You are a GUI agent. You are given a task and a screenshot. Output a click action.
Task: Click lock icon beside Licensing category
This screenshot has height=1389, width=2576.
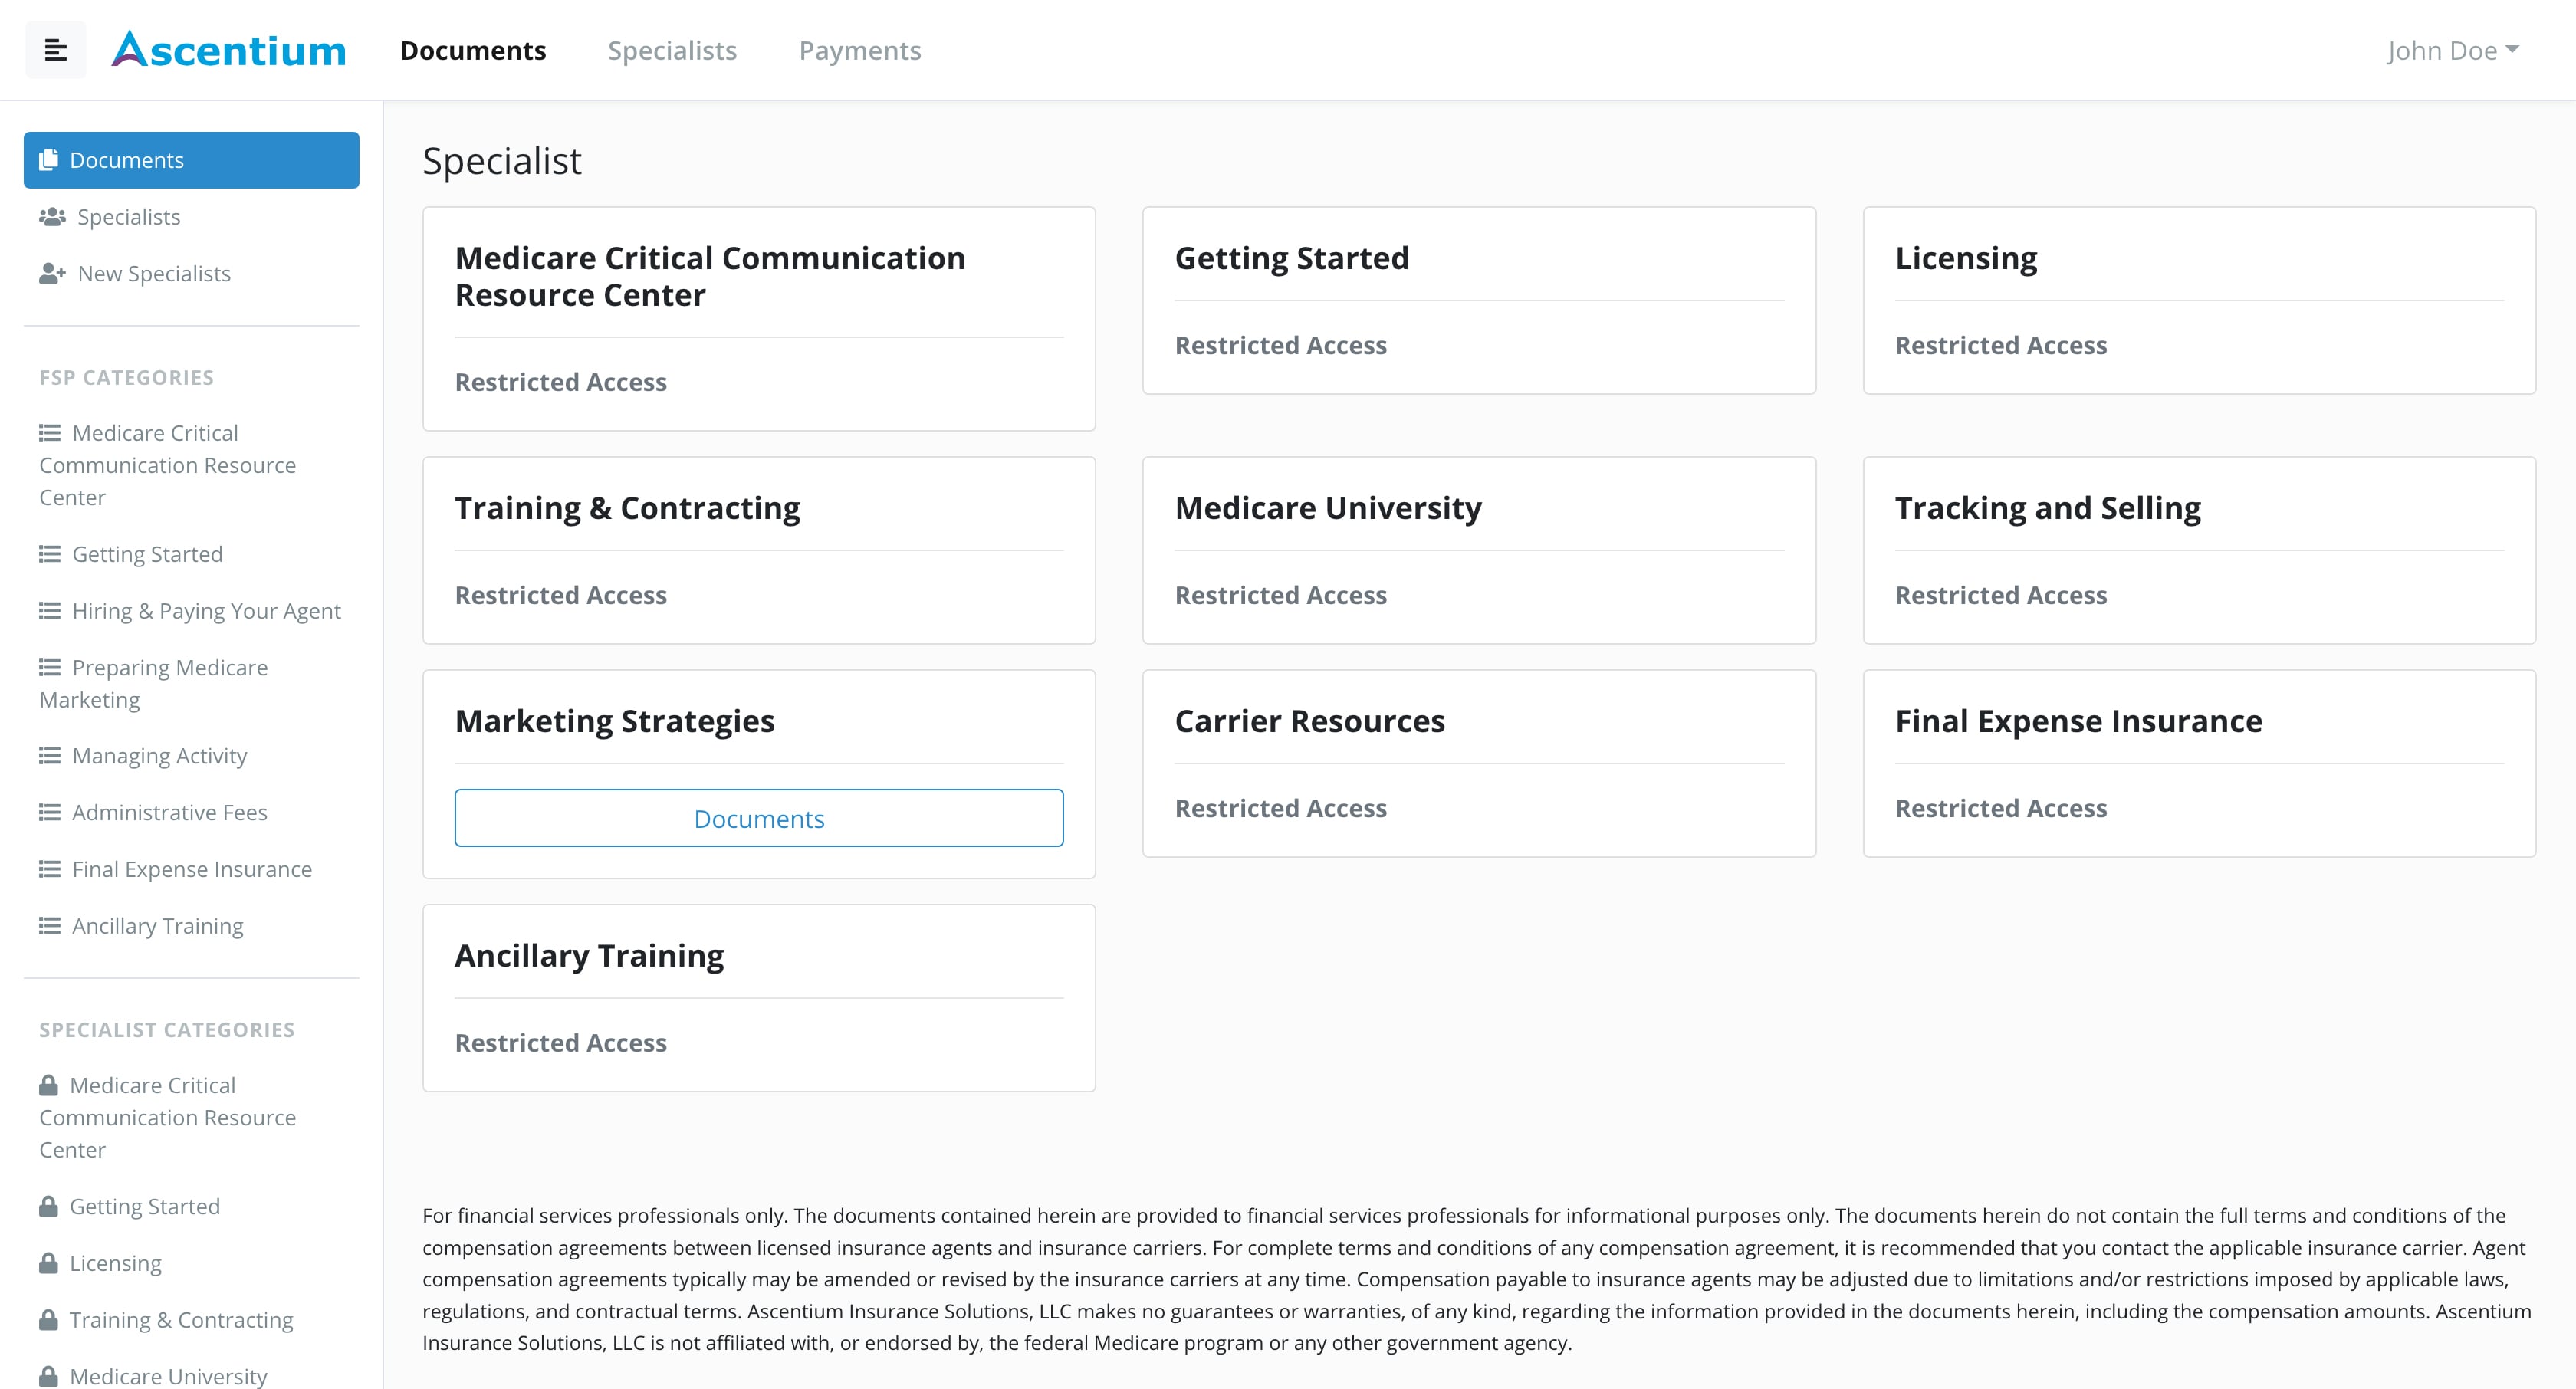point(48,1263)
